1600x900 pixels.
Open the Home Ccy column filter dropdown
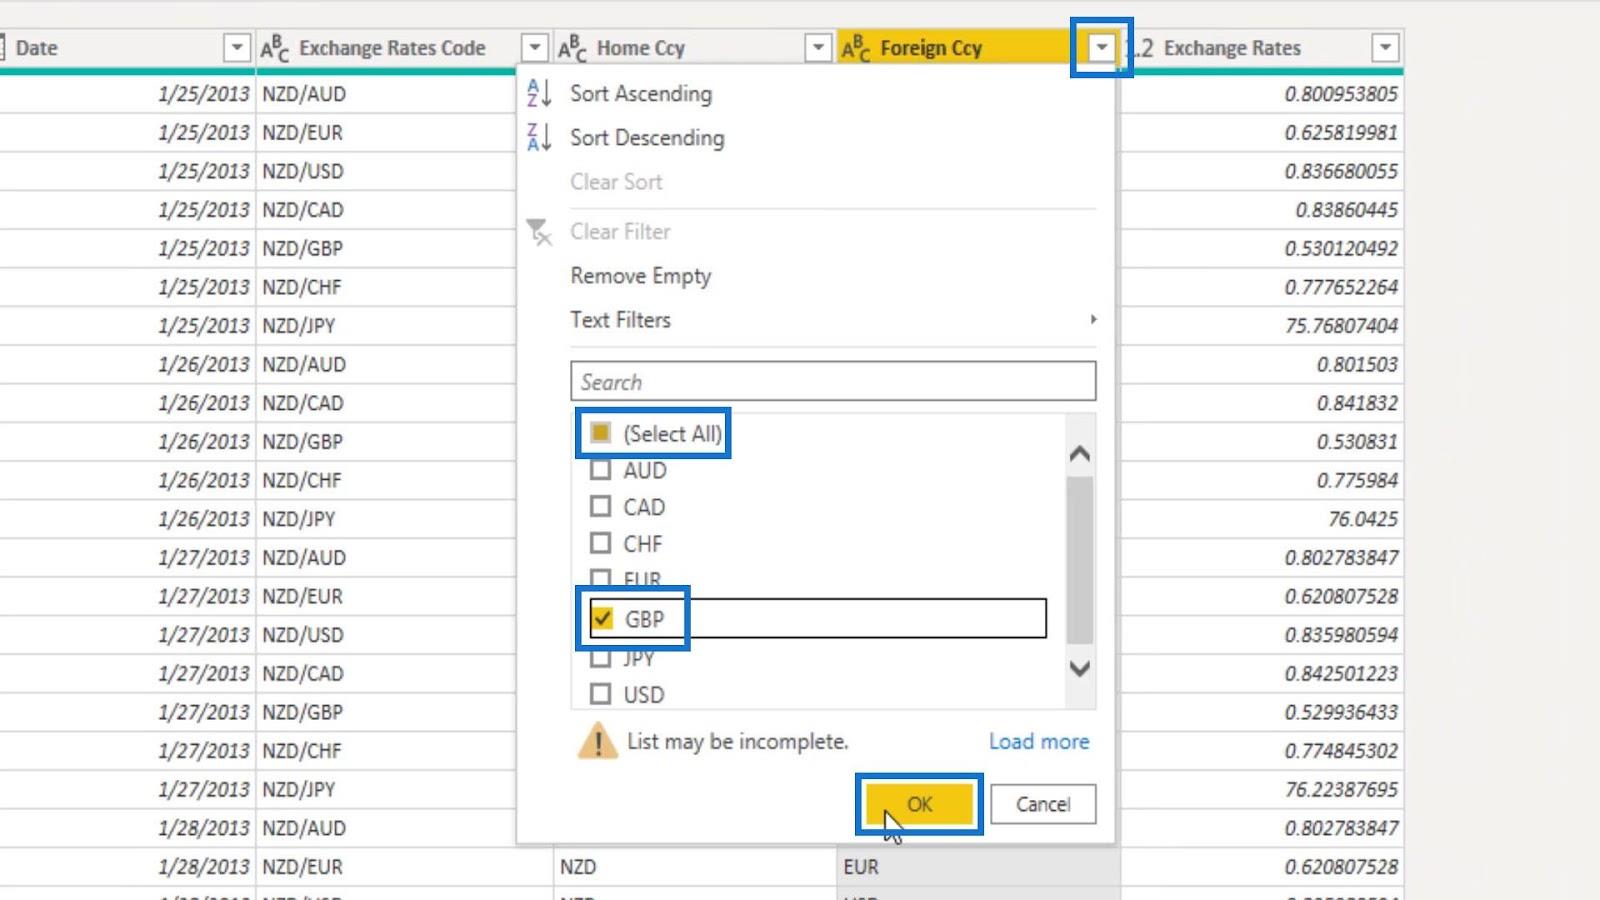[x=818, y=48]
